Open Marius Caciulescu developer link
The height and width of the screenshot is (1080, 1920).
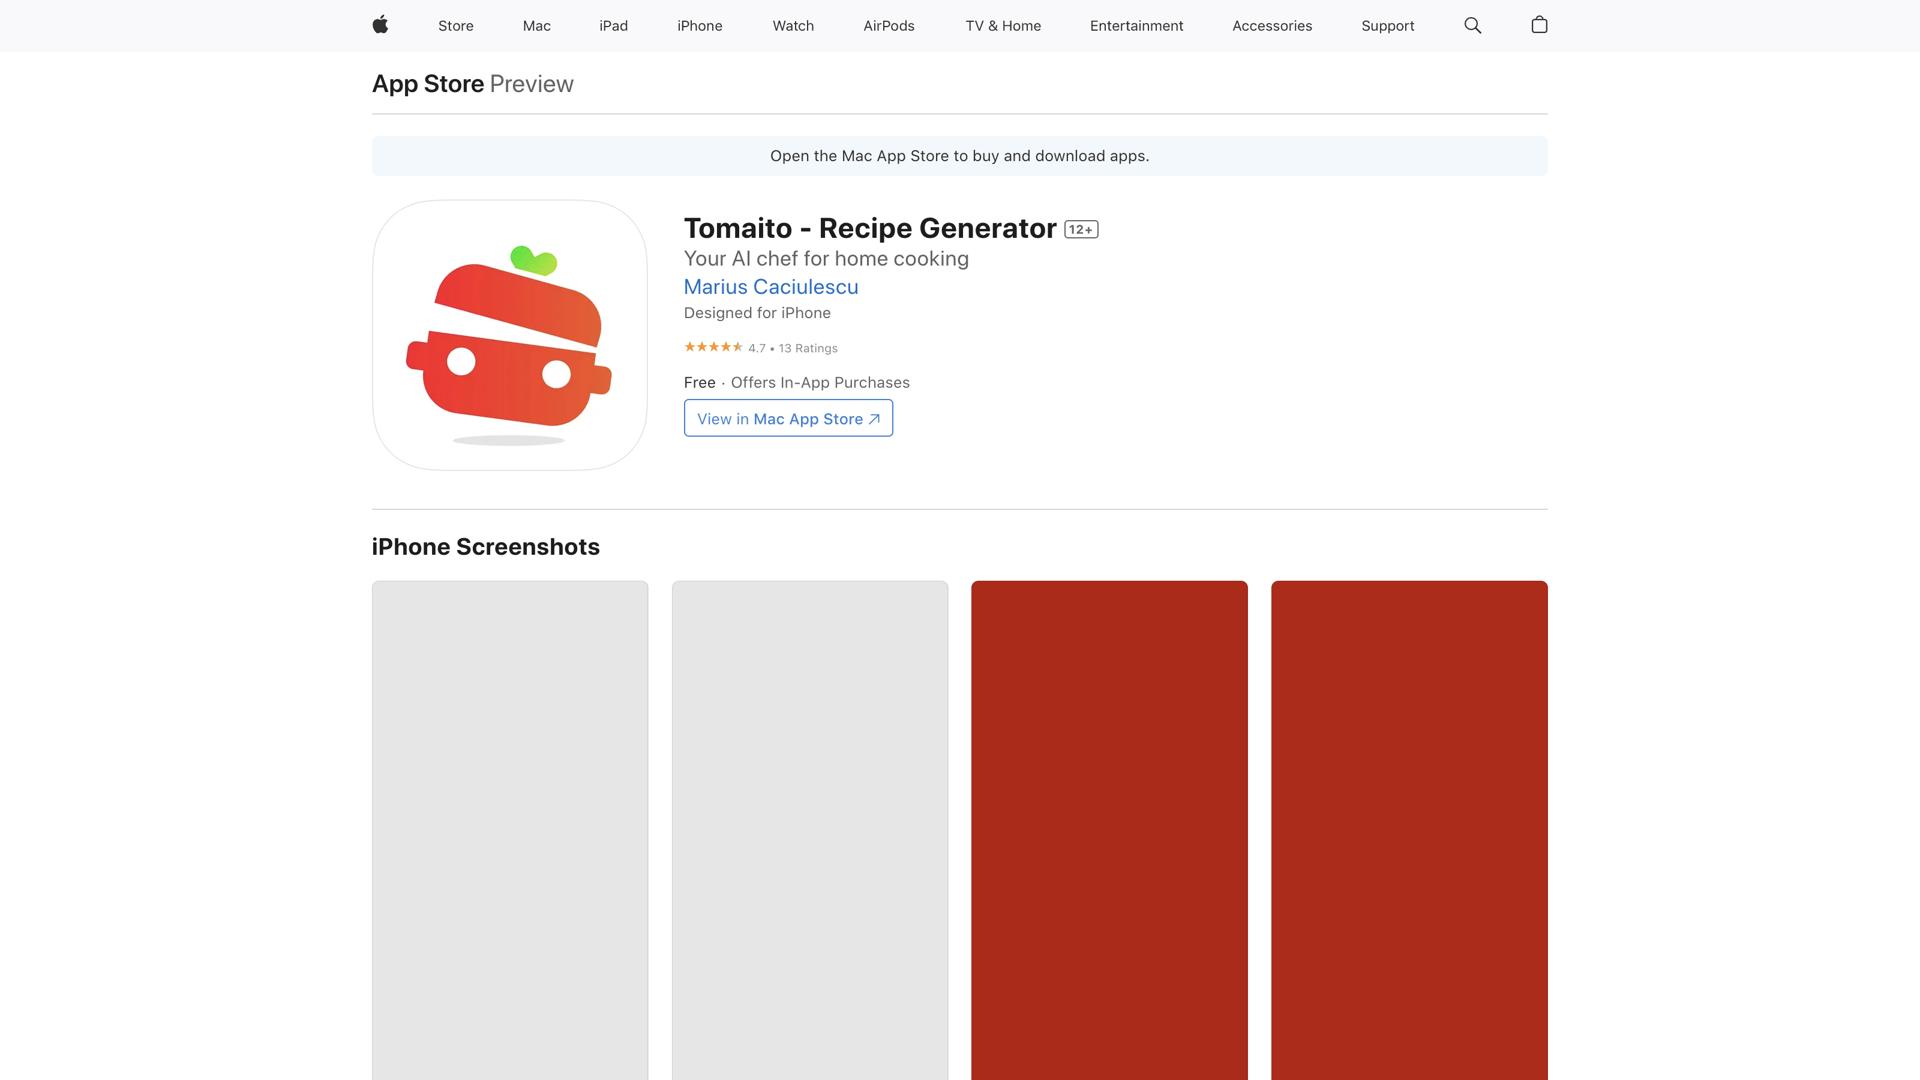pyautogui.click(x=770, y=287)
